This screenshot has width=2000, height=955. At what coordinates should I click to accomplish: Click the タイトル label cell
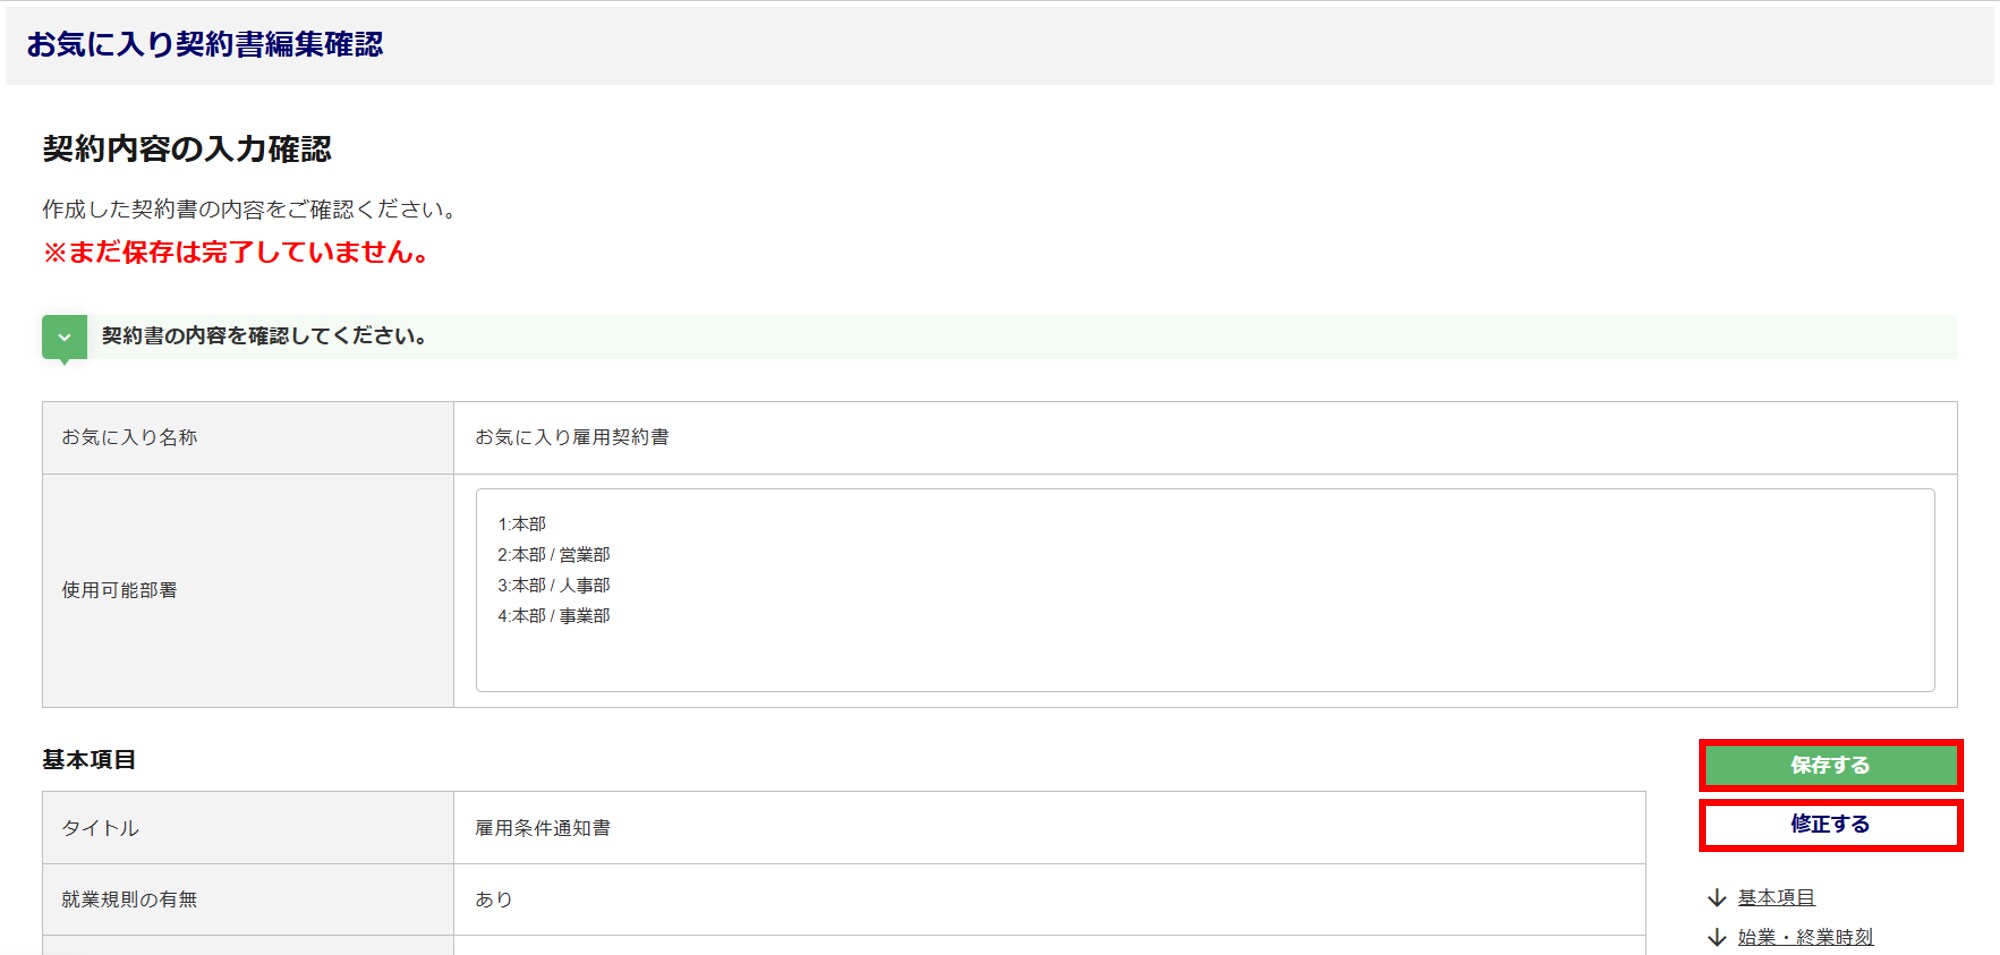click(100, 828)
